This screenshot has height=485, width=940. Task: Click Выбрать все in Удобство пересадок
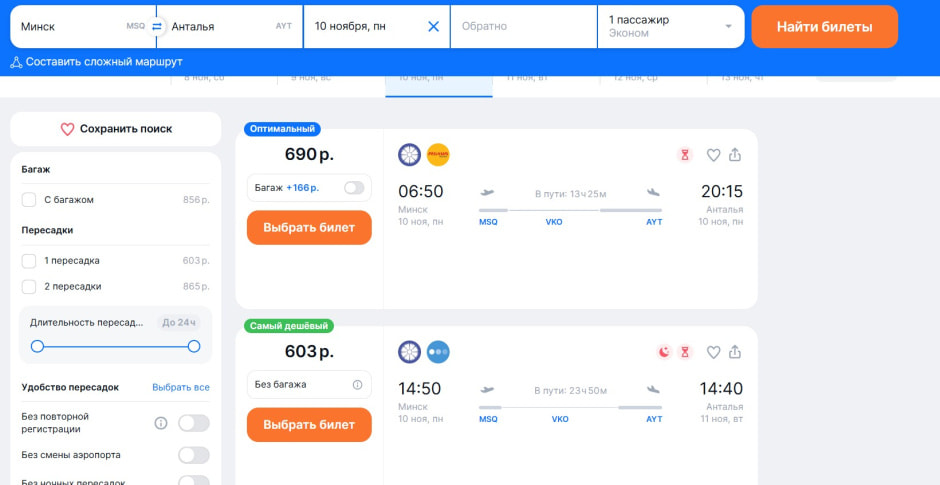[181, 387]
